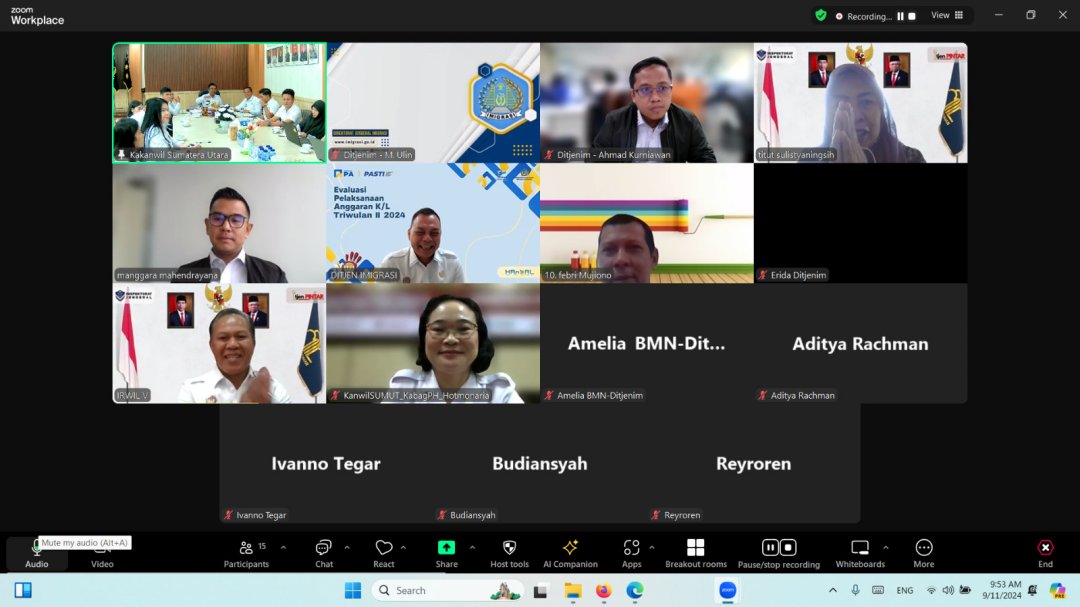Image resolution: width=1080 pixels, height=607 pixels.
Task: Open the Chat panel
Action: click(x=323, y=551)
